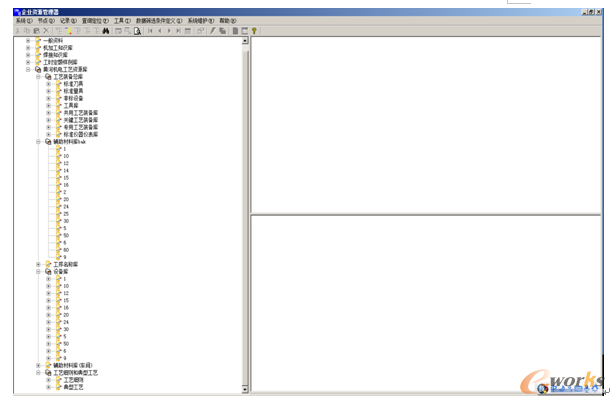Expand the 标准刀具 tree node
615x404 pixels.
47,84
